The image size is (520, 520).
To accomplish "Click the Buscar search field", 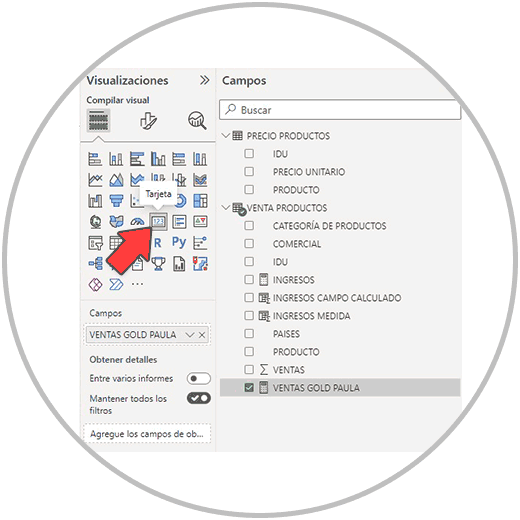I will tap(340, 110).
